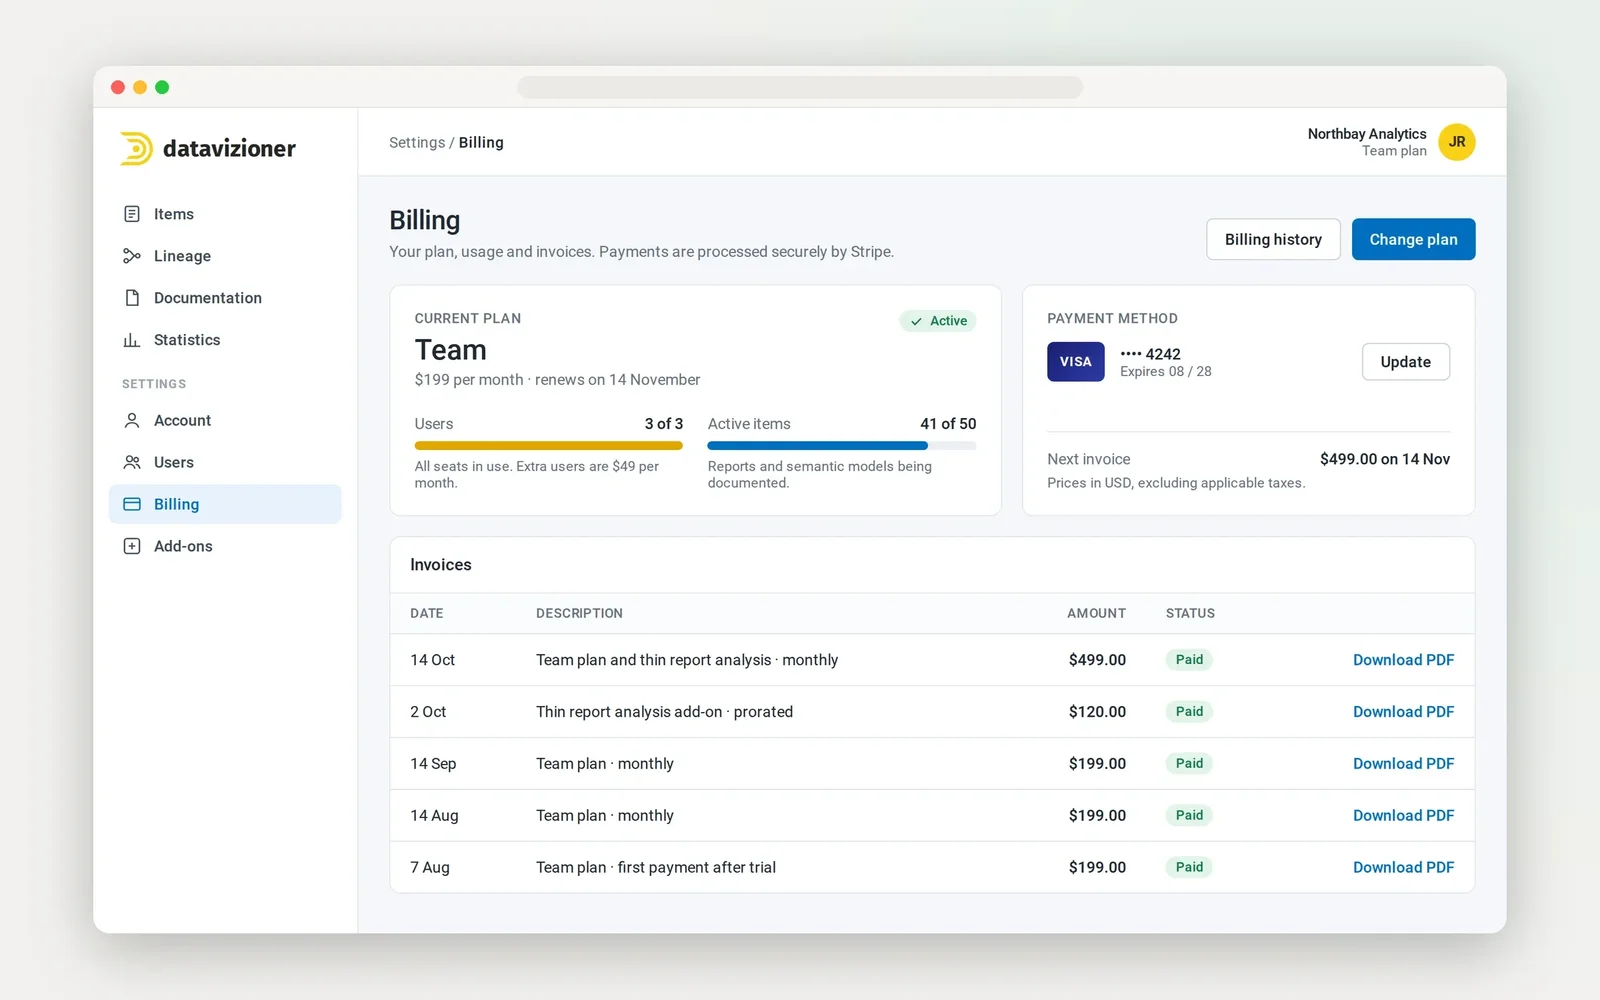
Task: Click the '3 of 3' users count
Action: 664,424
